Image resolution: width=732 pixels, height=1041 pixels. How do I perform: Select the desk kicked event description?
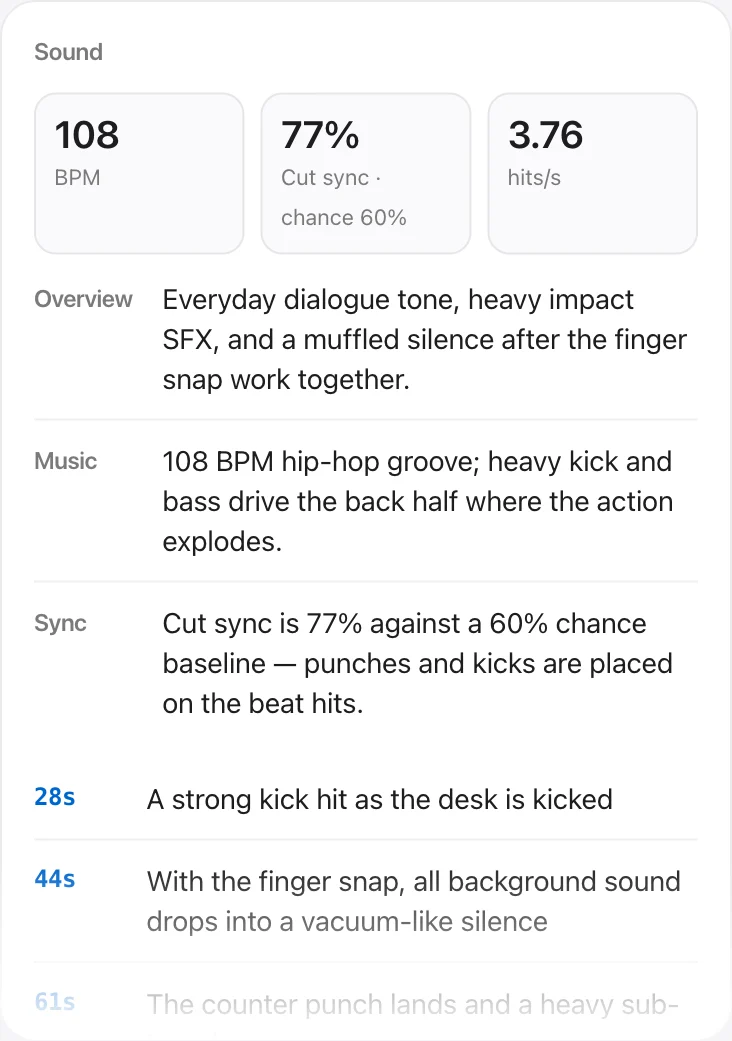click(380, 799)
